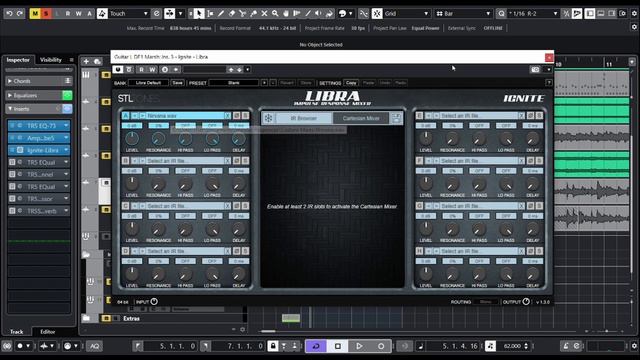The image size is (640, 360).
Task: Switch to Cartesian Mixer tab
Action: [x=361, y=118]
